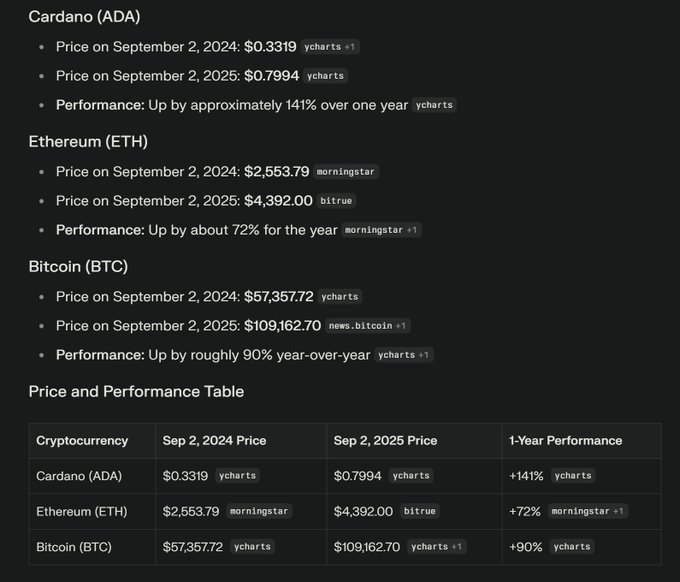Screen dimensions: 680x582
Task: Click morningstar +1 chip after Ethereum 72% performance
Action: [381, 230]
